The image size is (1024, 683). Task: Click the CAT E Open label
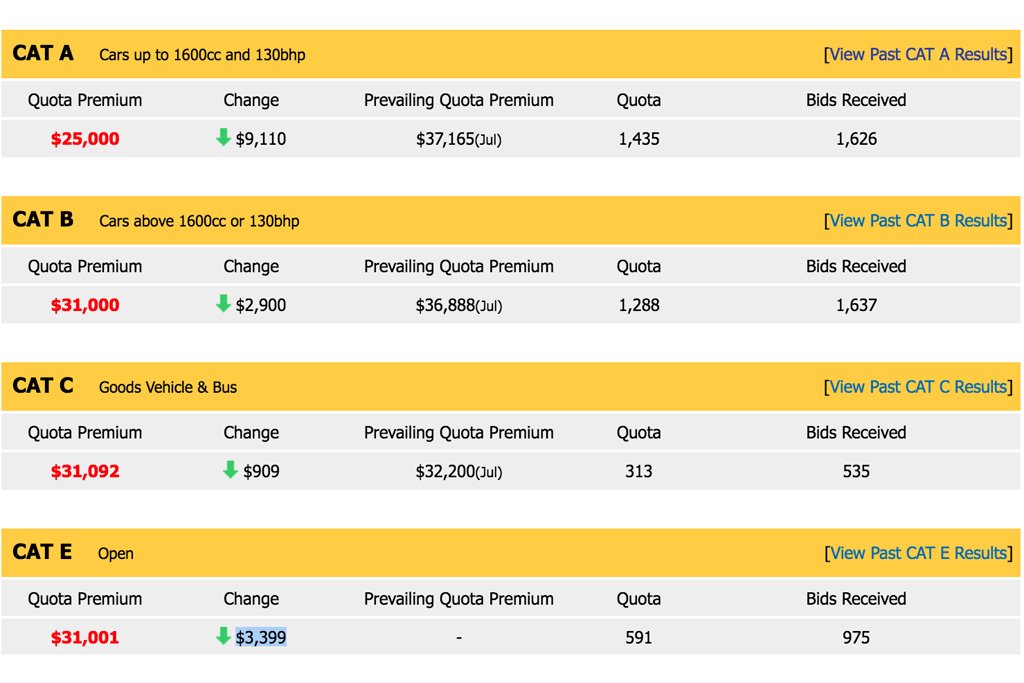[x=116, y=554]
